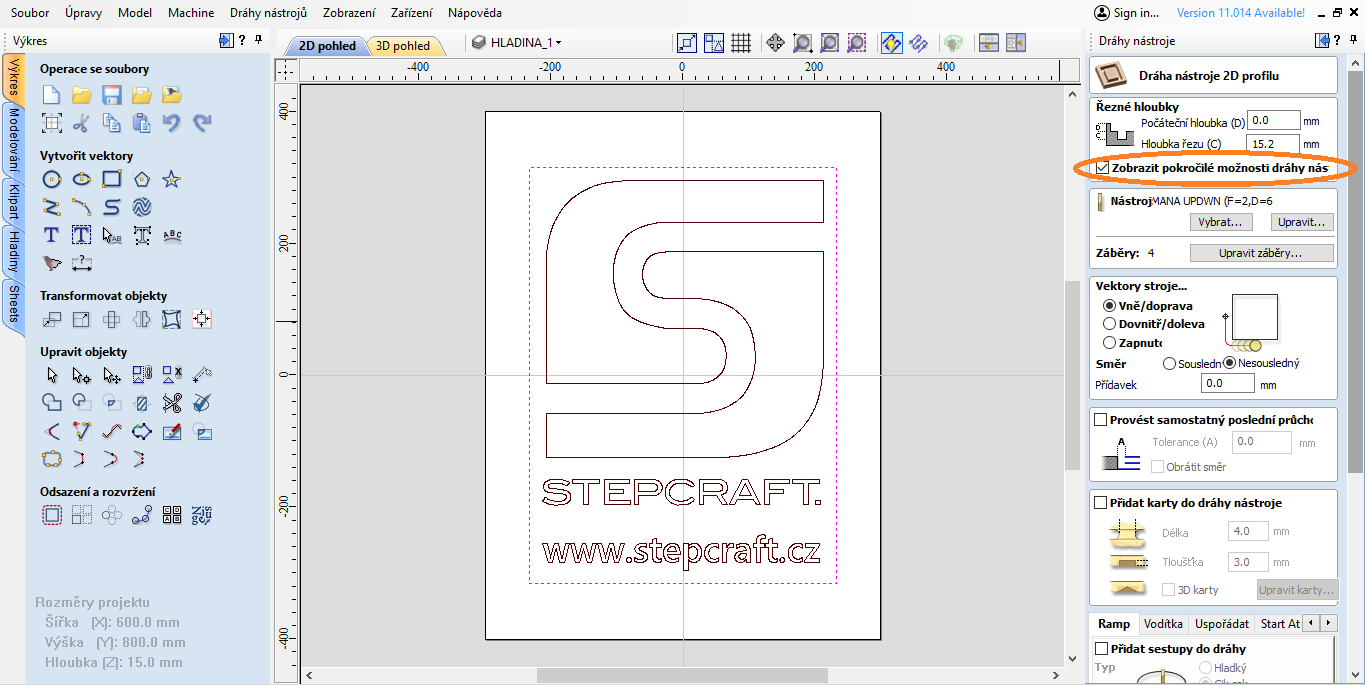The image size is (1369, 685).
Task: Create a new file
Action: (52, 95)
